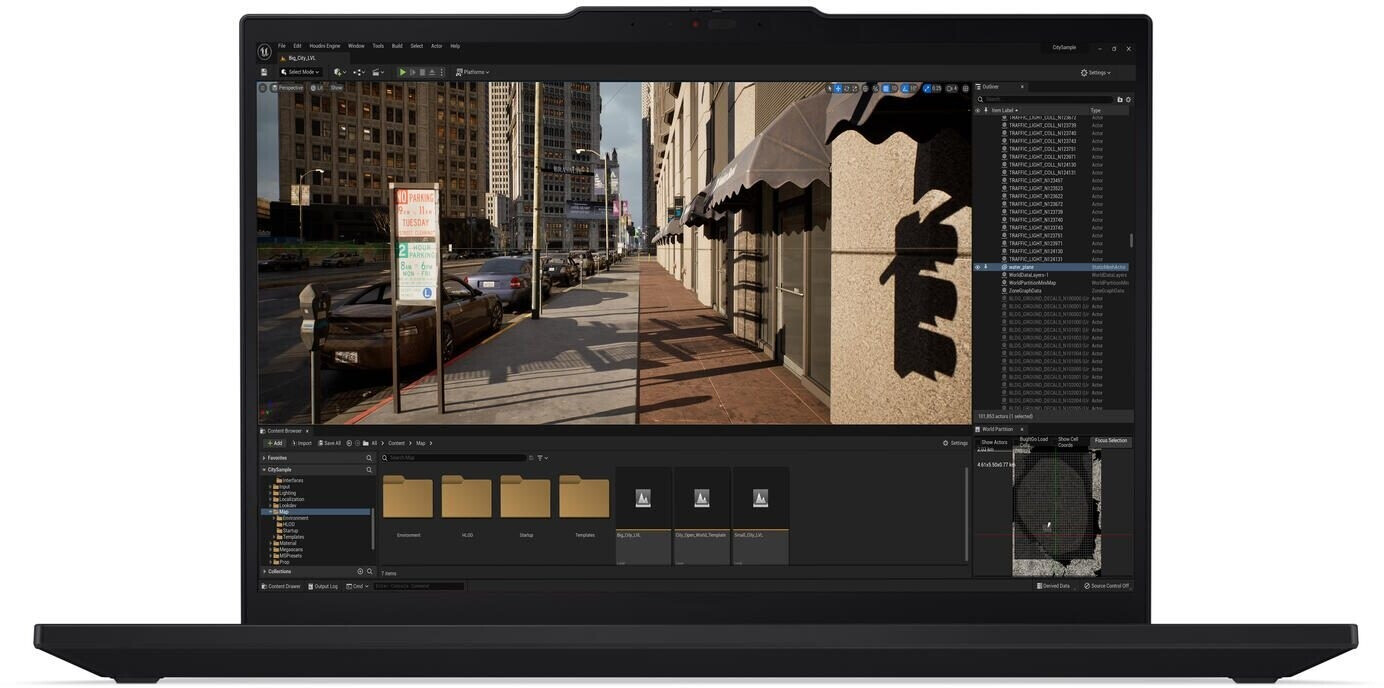The height and width of the screenshot is (688, 1384).
Task: Switch to the Output Log tab
Action: tap(324, 586)
